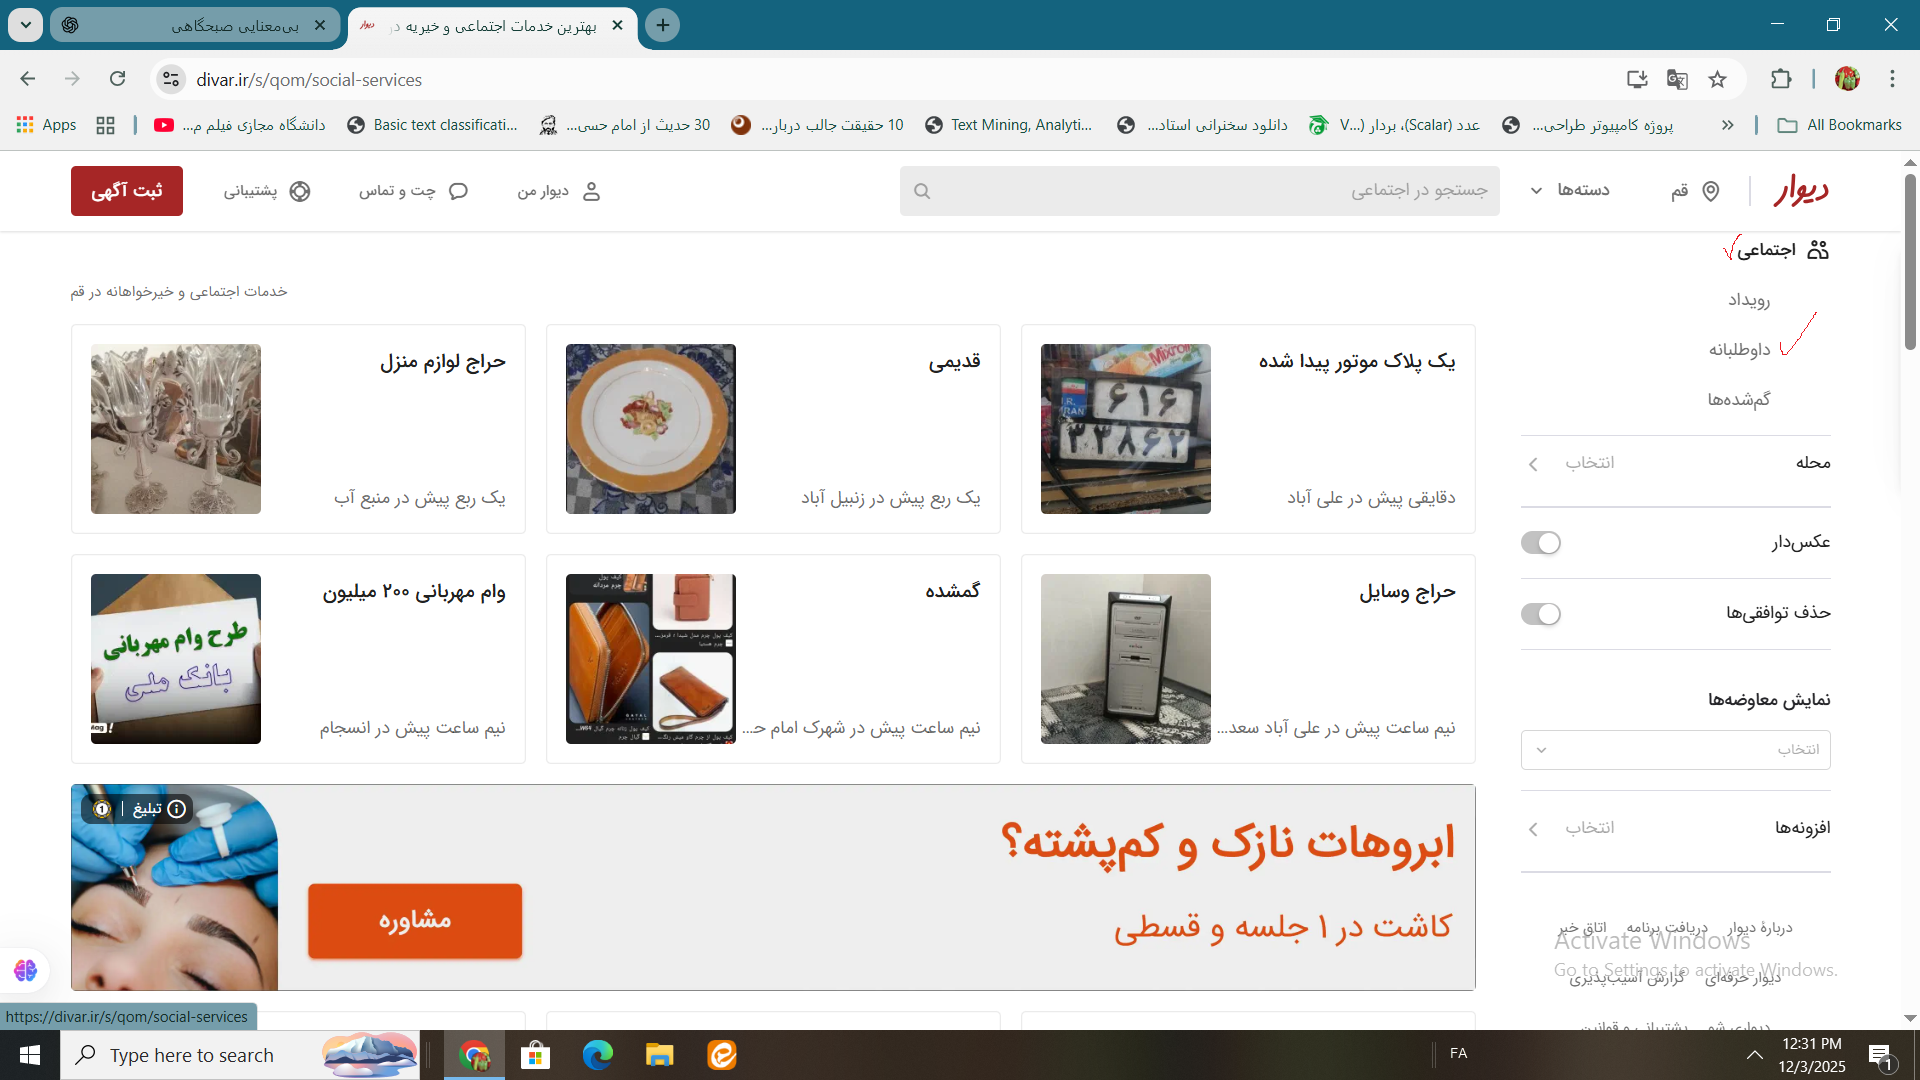Open the نمایش معاوضه‌ها select box

tap(1675, 750)
